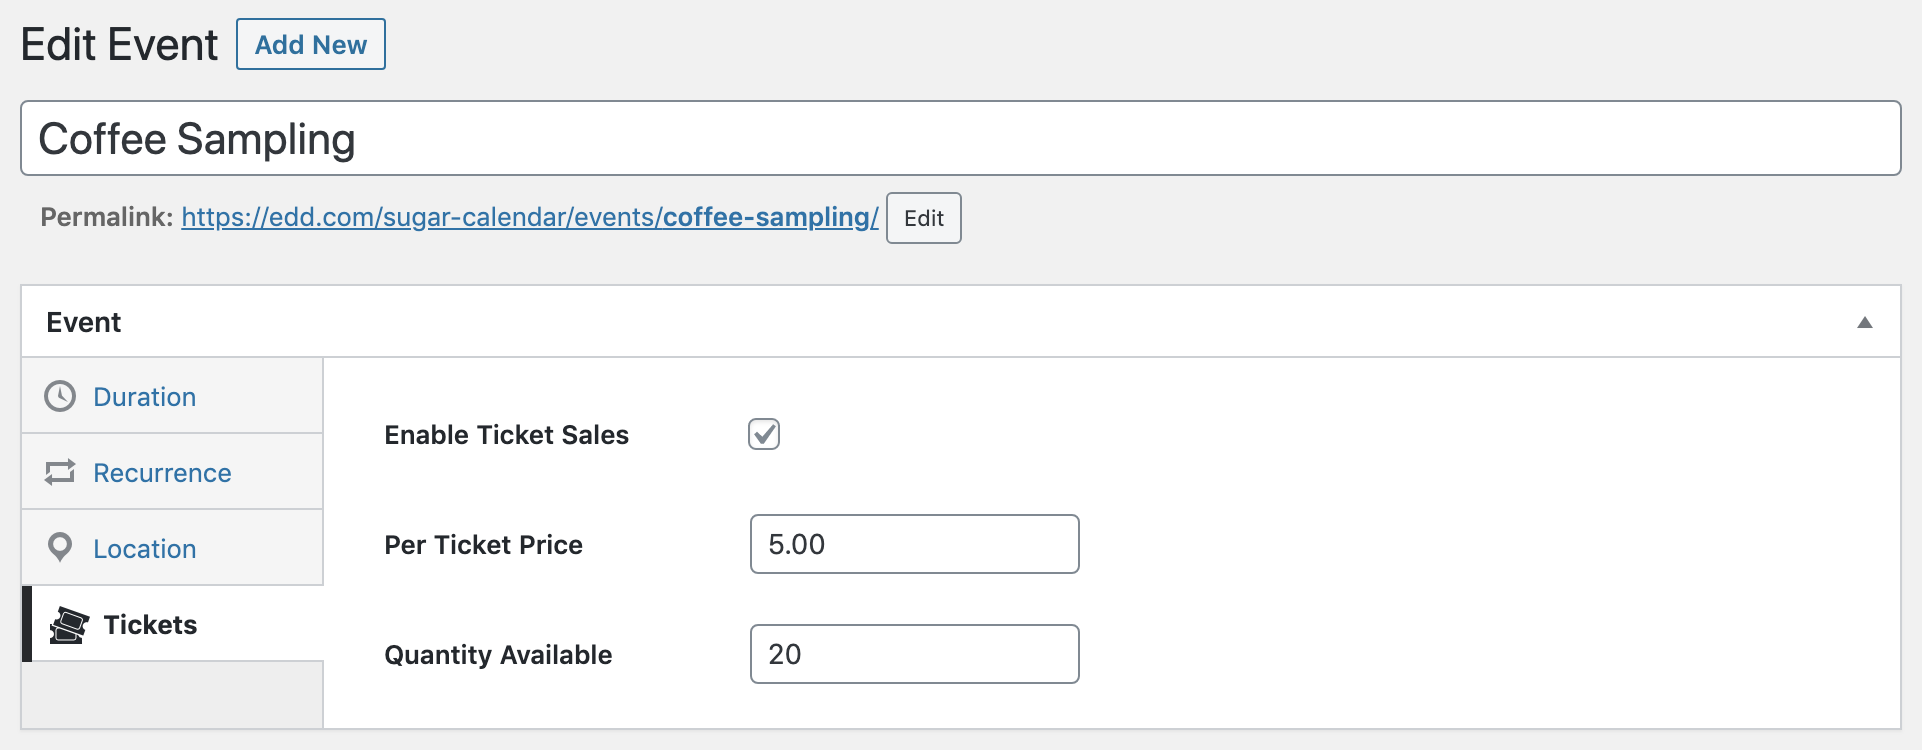Click the Add New button
The image size is (1922, 750).
tap(311, 44)
